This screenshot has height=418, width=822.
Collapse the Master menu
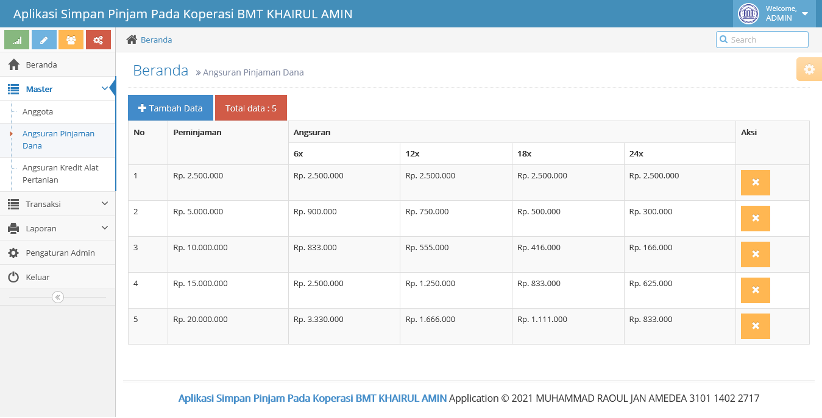coord(58,89)
